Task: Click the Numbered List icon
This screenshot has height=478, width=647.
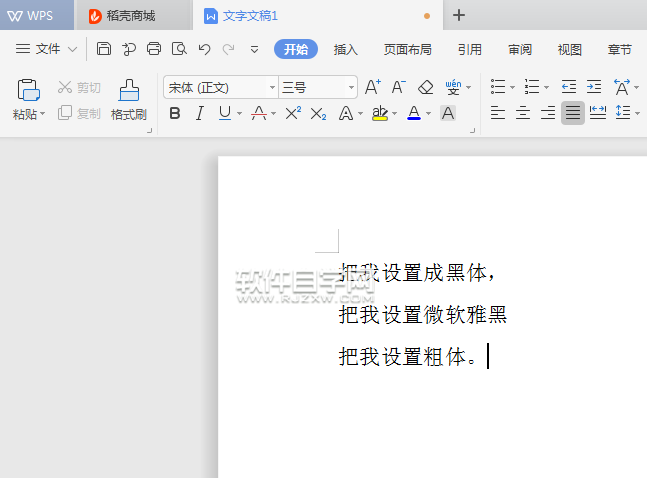Action: coord(532,87)
